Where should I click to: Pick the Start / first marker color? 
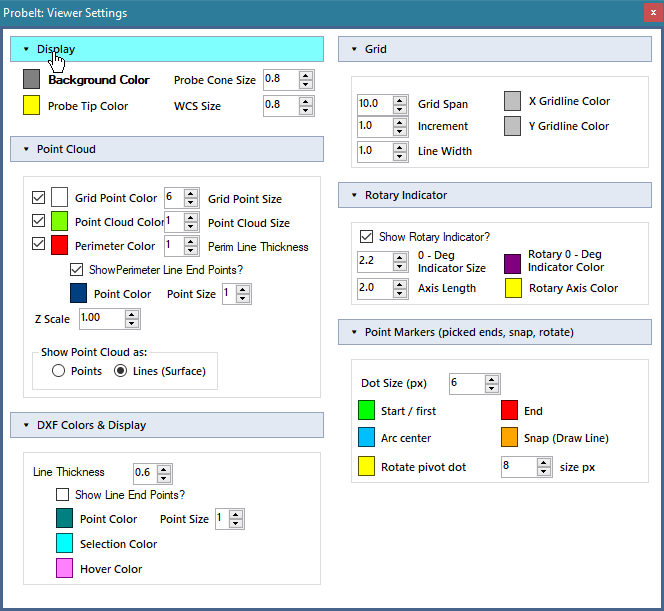pyautogui.click(x=366, y=410)
